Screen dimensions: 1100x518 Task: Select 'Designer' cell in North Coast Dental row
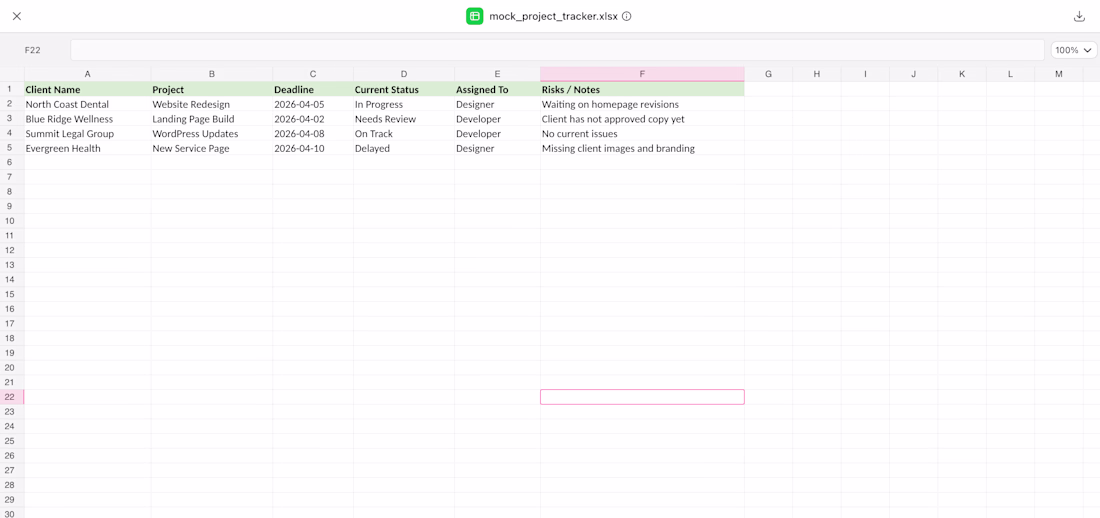coord(497,104)
